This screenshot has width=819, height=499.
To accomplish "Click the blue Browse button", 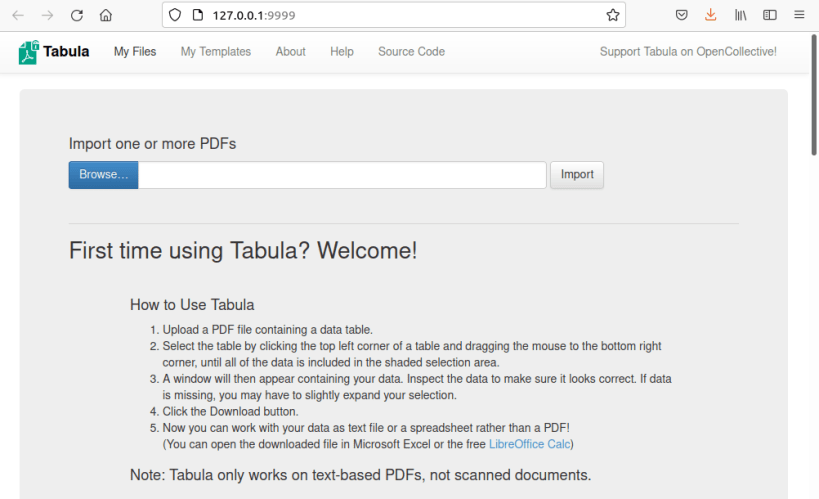I will click(x=103, y=175).
